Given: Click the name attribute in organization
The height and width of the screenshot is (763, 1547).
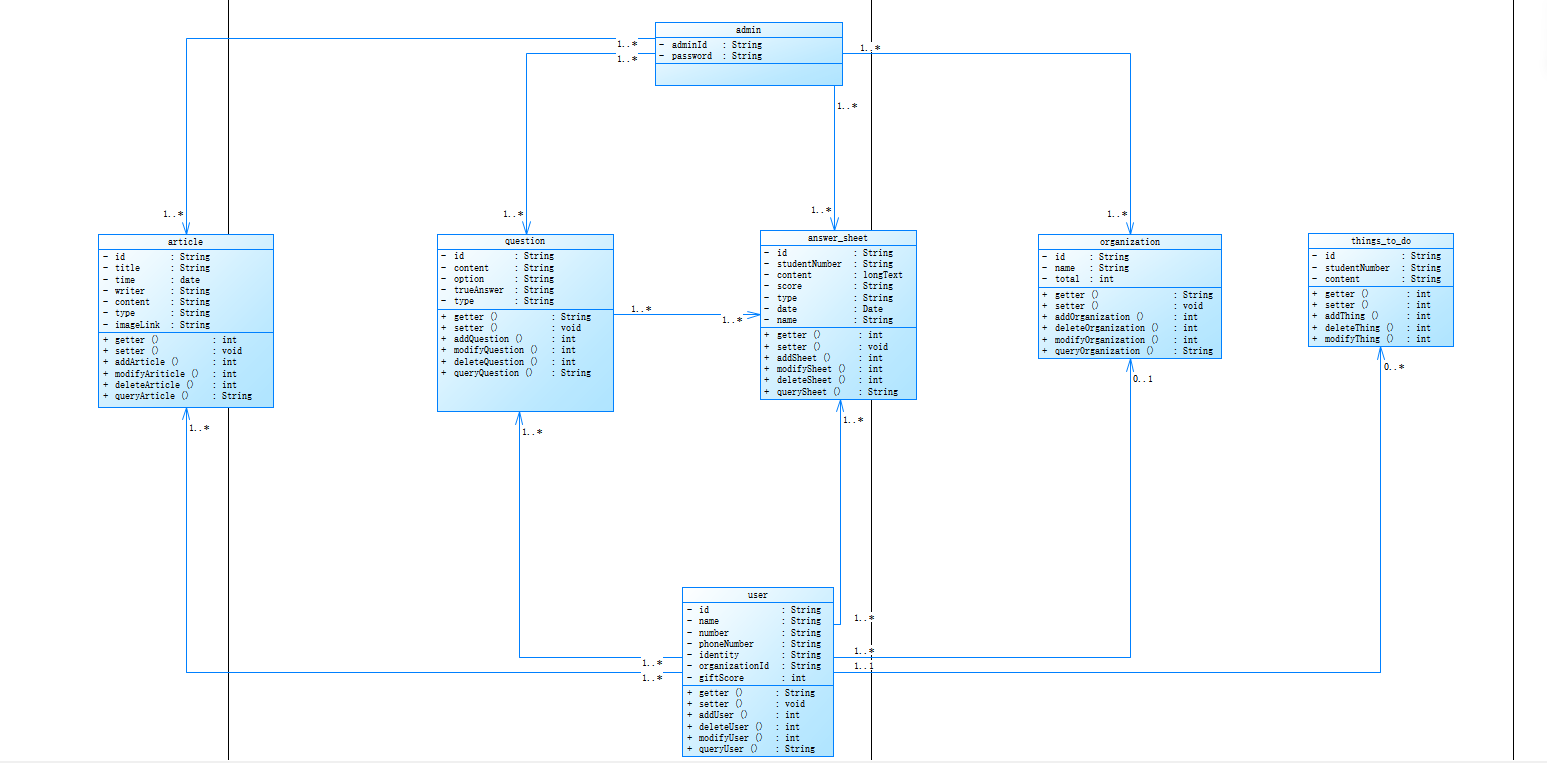Looking at the screenshot, I should (x=1086, y=268).
